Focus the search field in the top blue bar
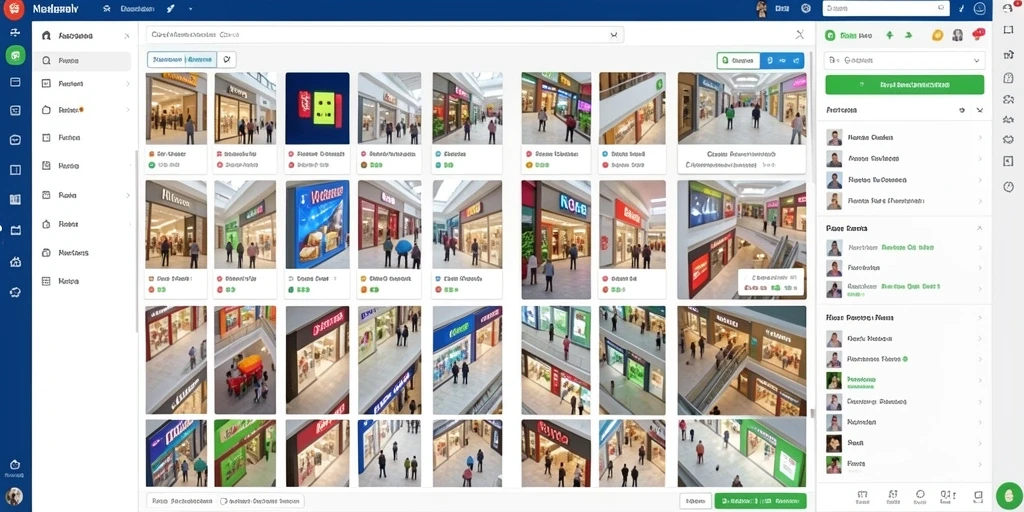The width and height of the screenshot is (1024, 512). (886, 8)
